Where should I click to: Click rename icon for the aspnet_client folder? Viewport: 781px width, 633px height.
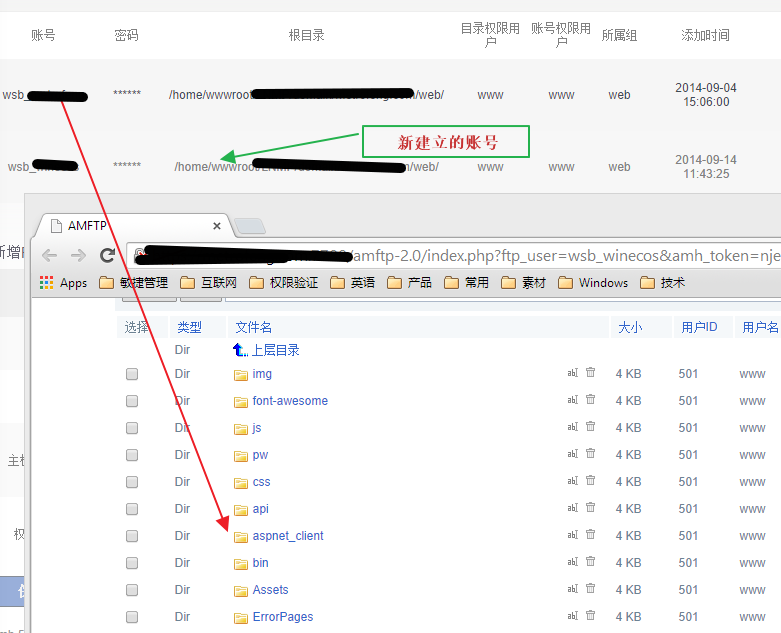click(573, 535)
